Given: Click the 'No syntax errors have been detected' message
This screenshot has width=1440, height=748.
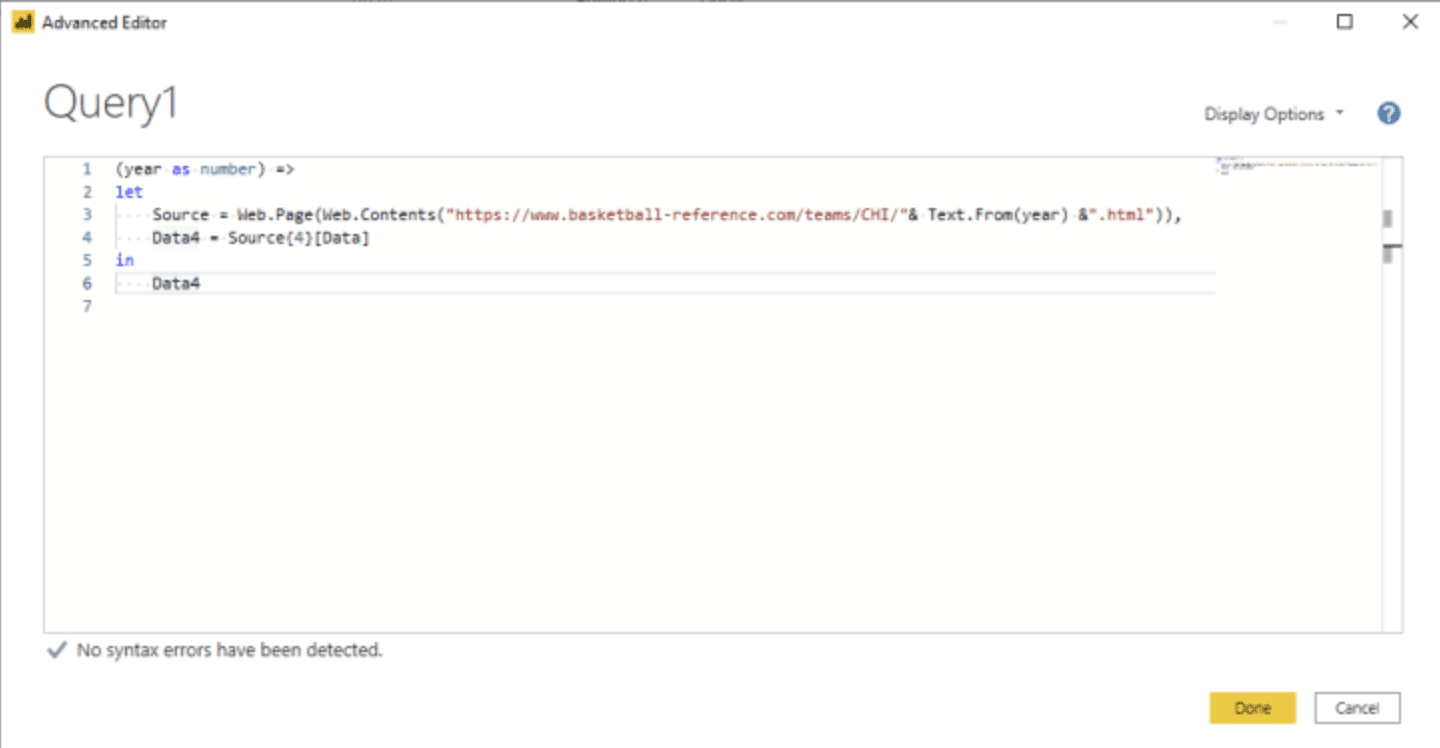Looking at the screenshot, I should coord(230,649).
